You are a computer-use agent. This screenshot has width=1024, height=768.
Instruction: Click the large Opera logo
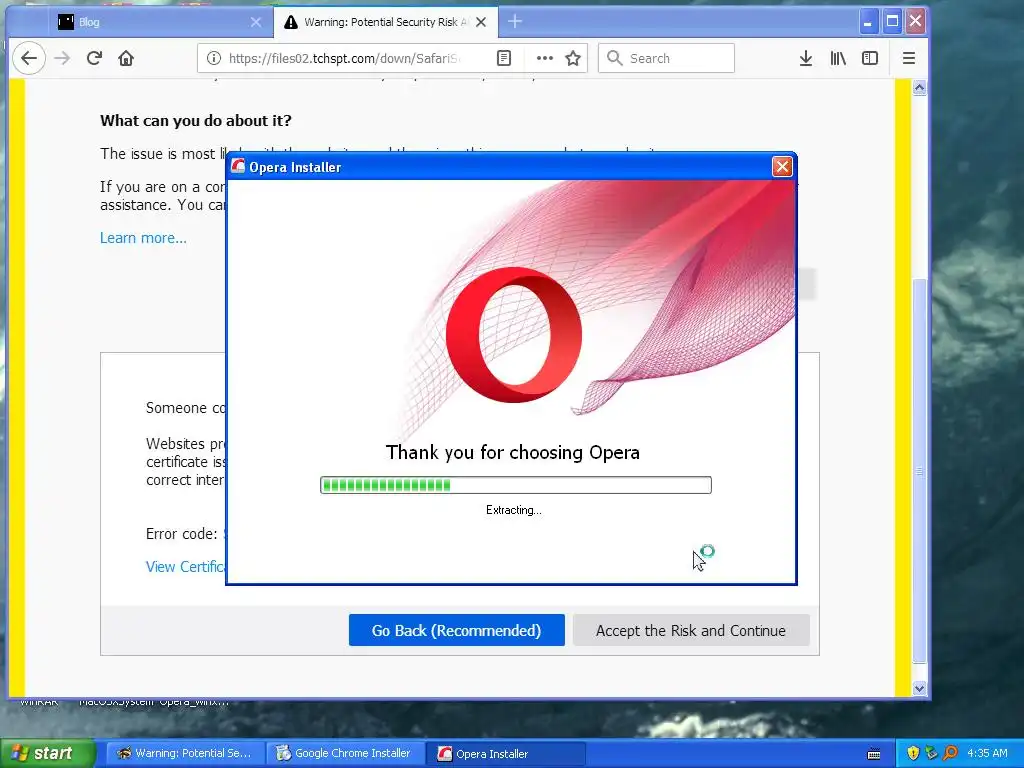(514, 334)
